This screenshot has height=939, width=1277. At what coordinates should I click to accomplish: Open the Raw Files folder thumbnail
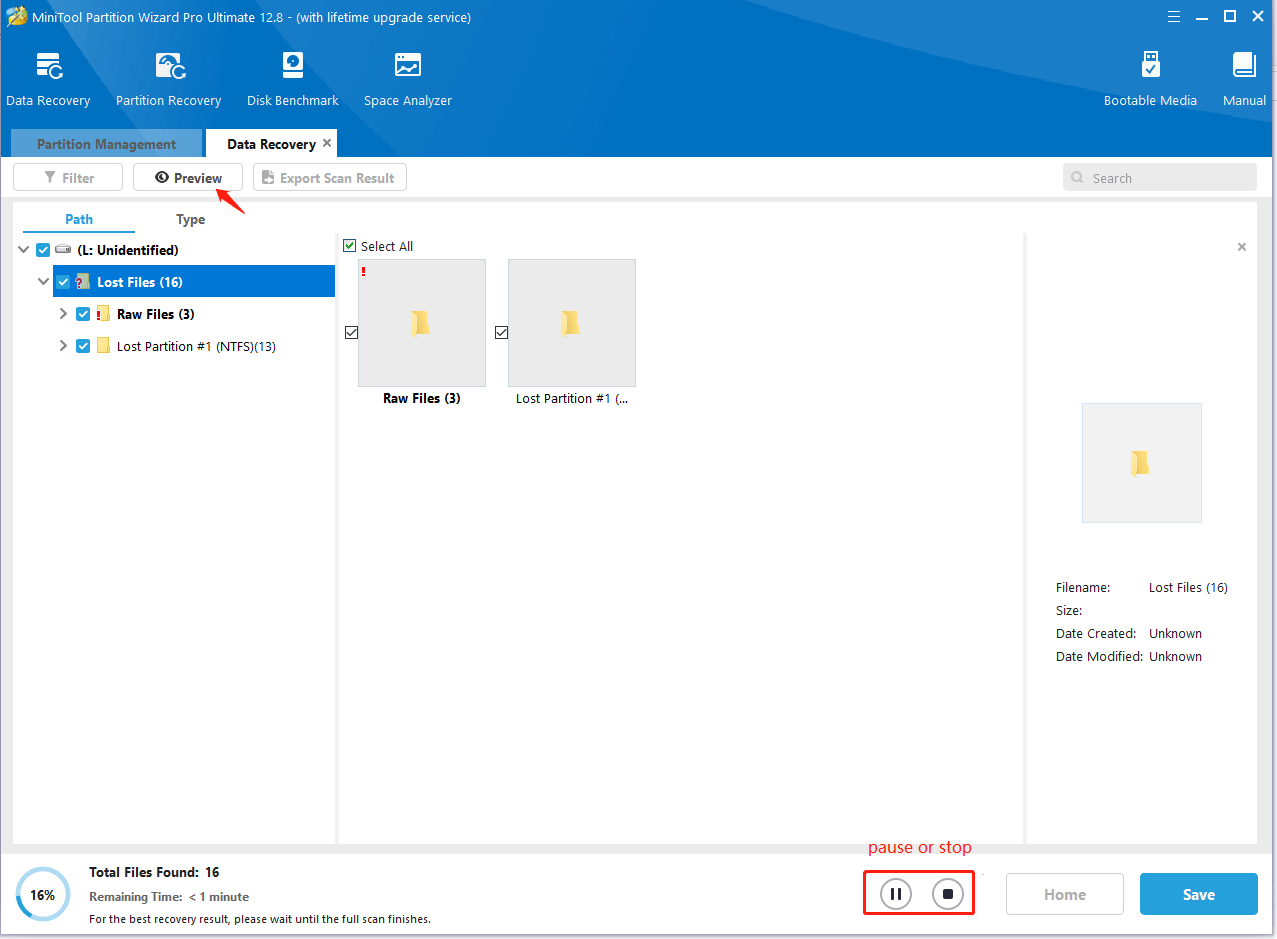click(x=421, y=323)
